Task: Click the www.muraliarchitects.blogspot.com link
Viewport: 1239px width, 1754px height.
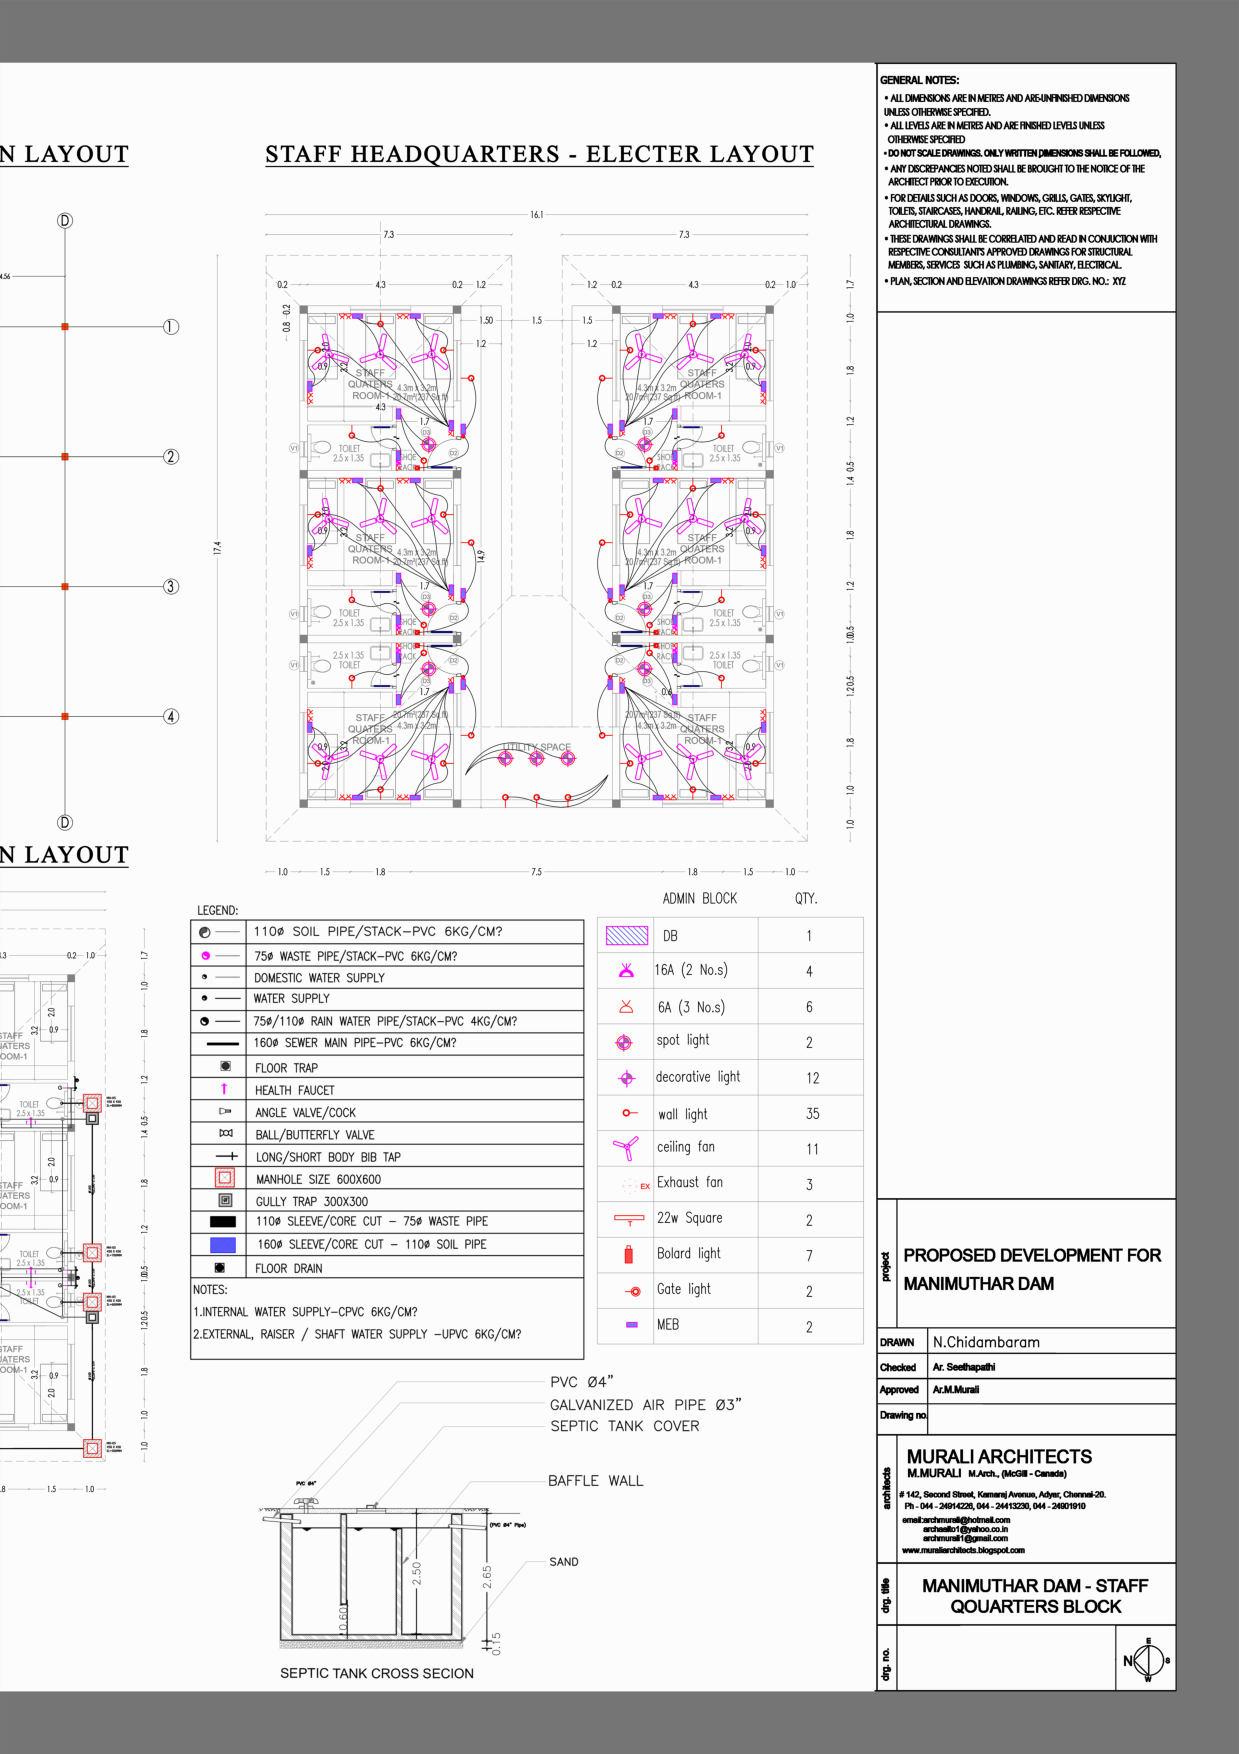Action: click(963, 1550)
